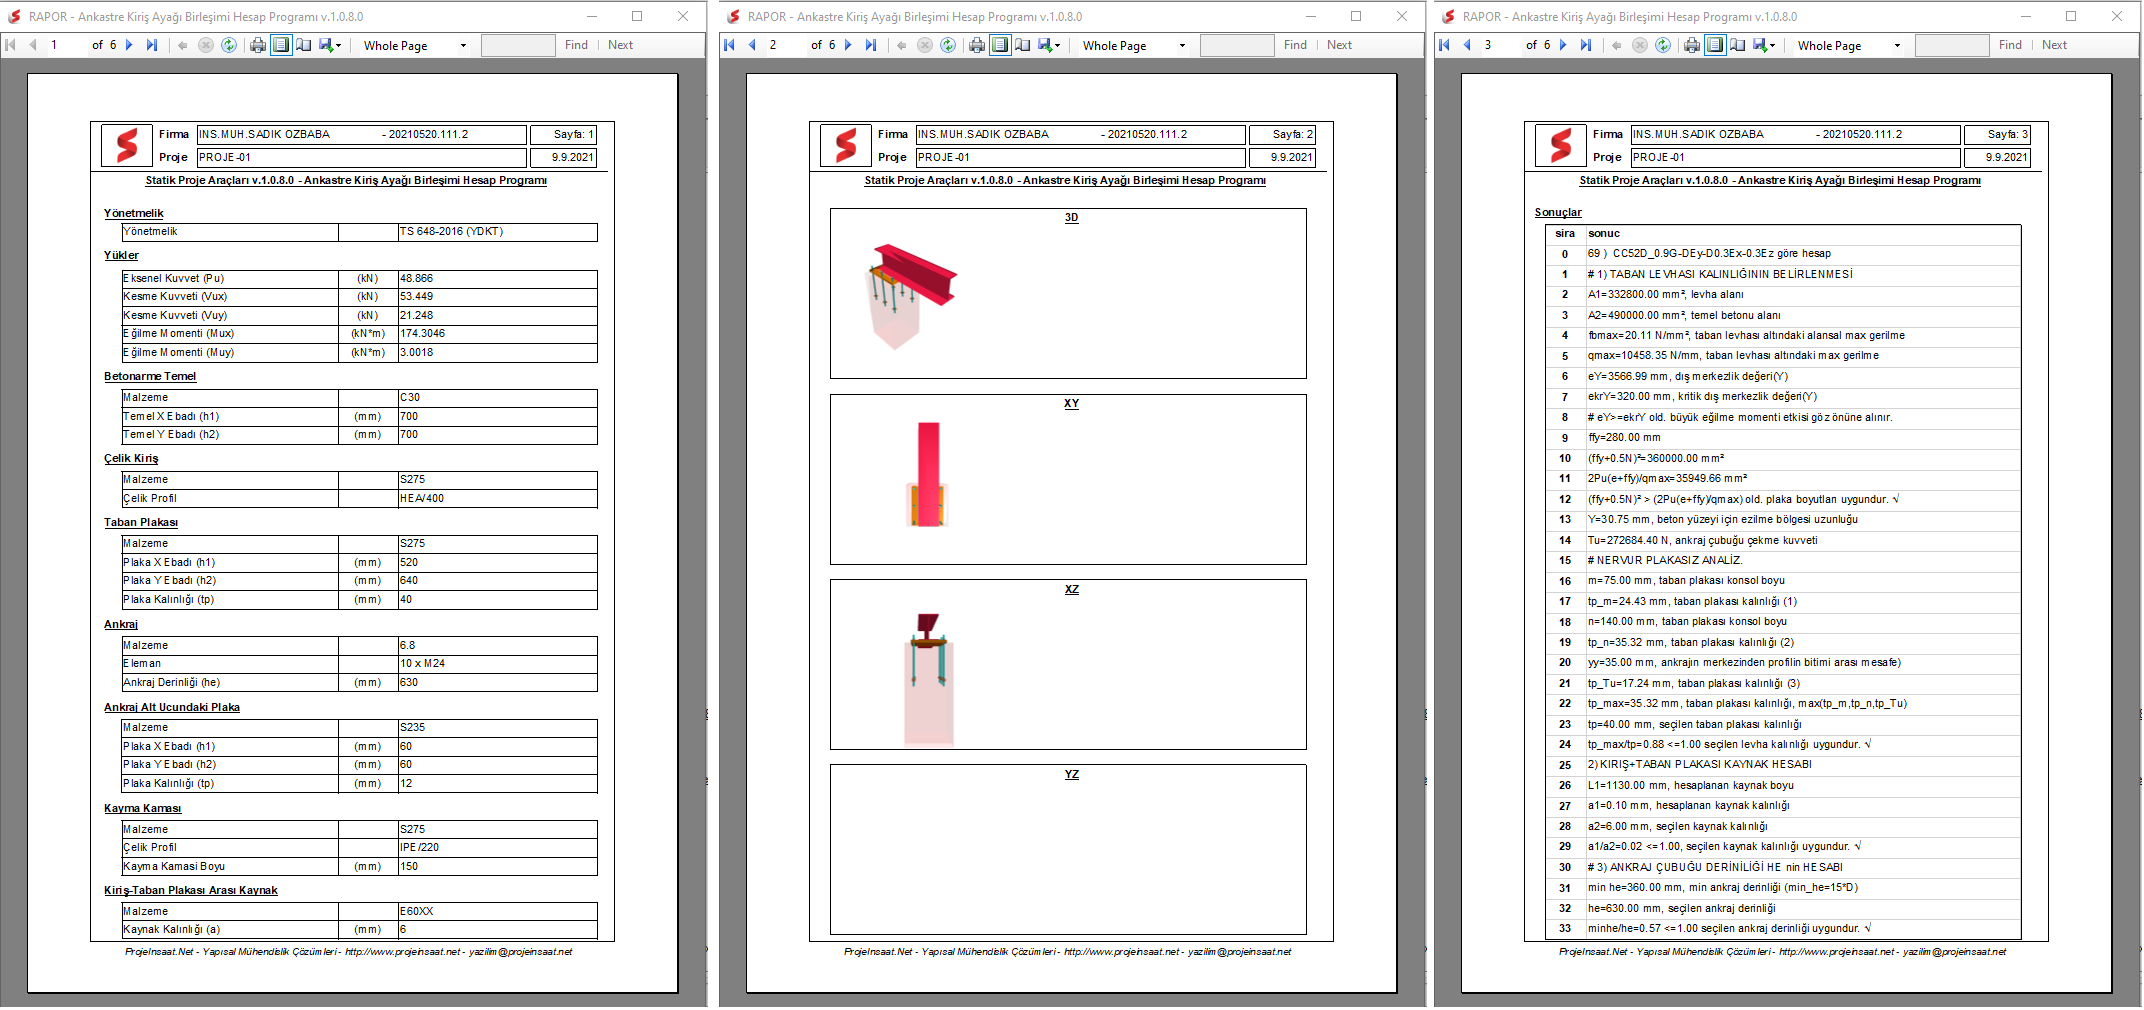Open Export menu in page 3 window
Viewport: 2144px width, 1010px height.
click(x=1764, y=45)
